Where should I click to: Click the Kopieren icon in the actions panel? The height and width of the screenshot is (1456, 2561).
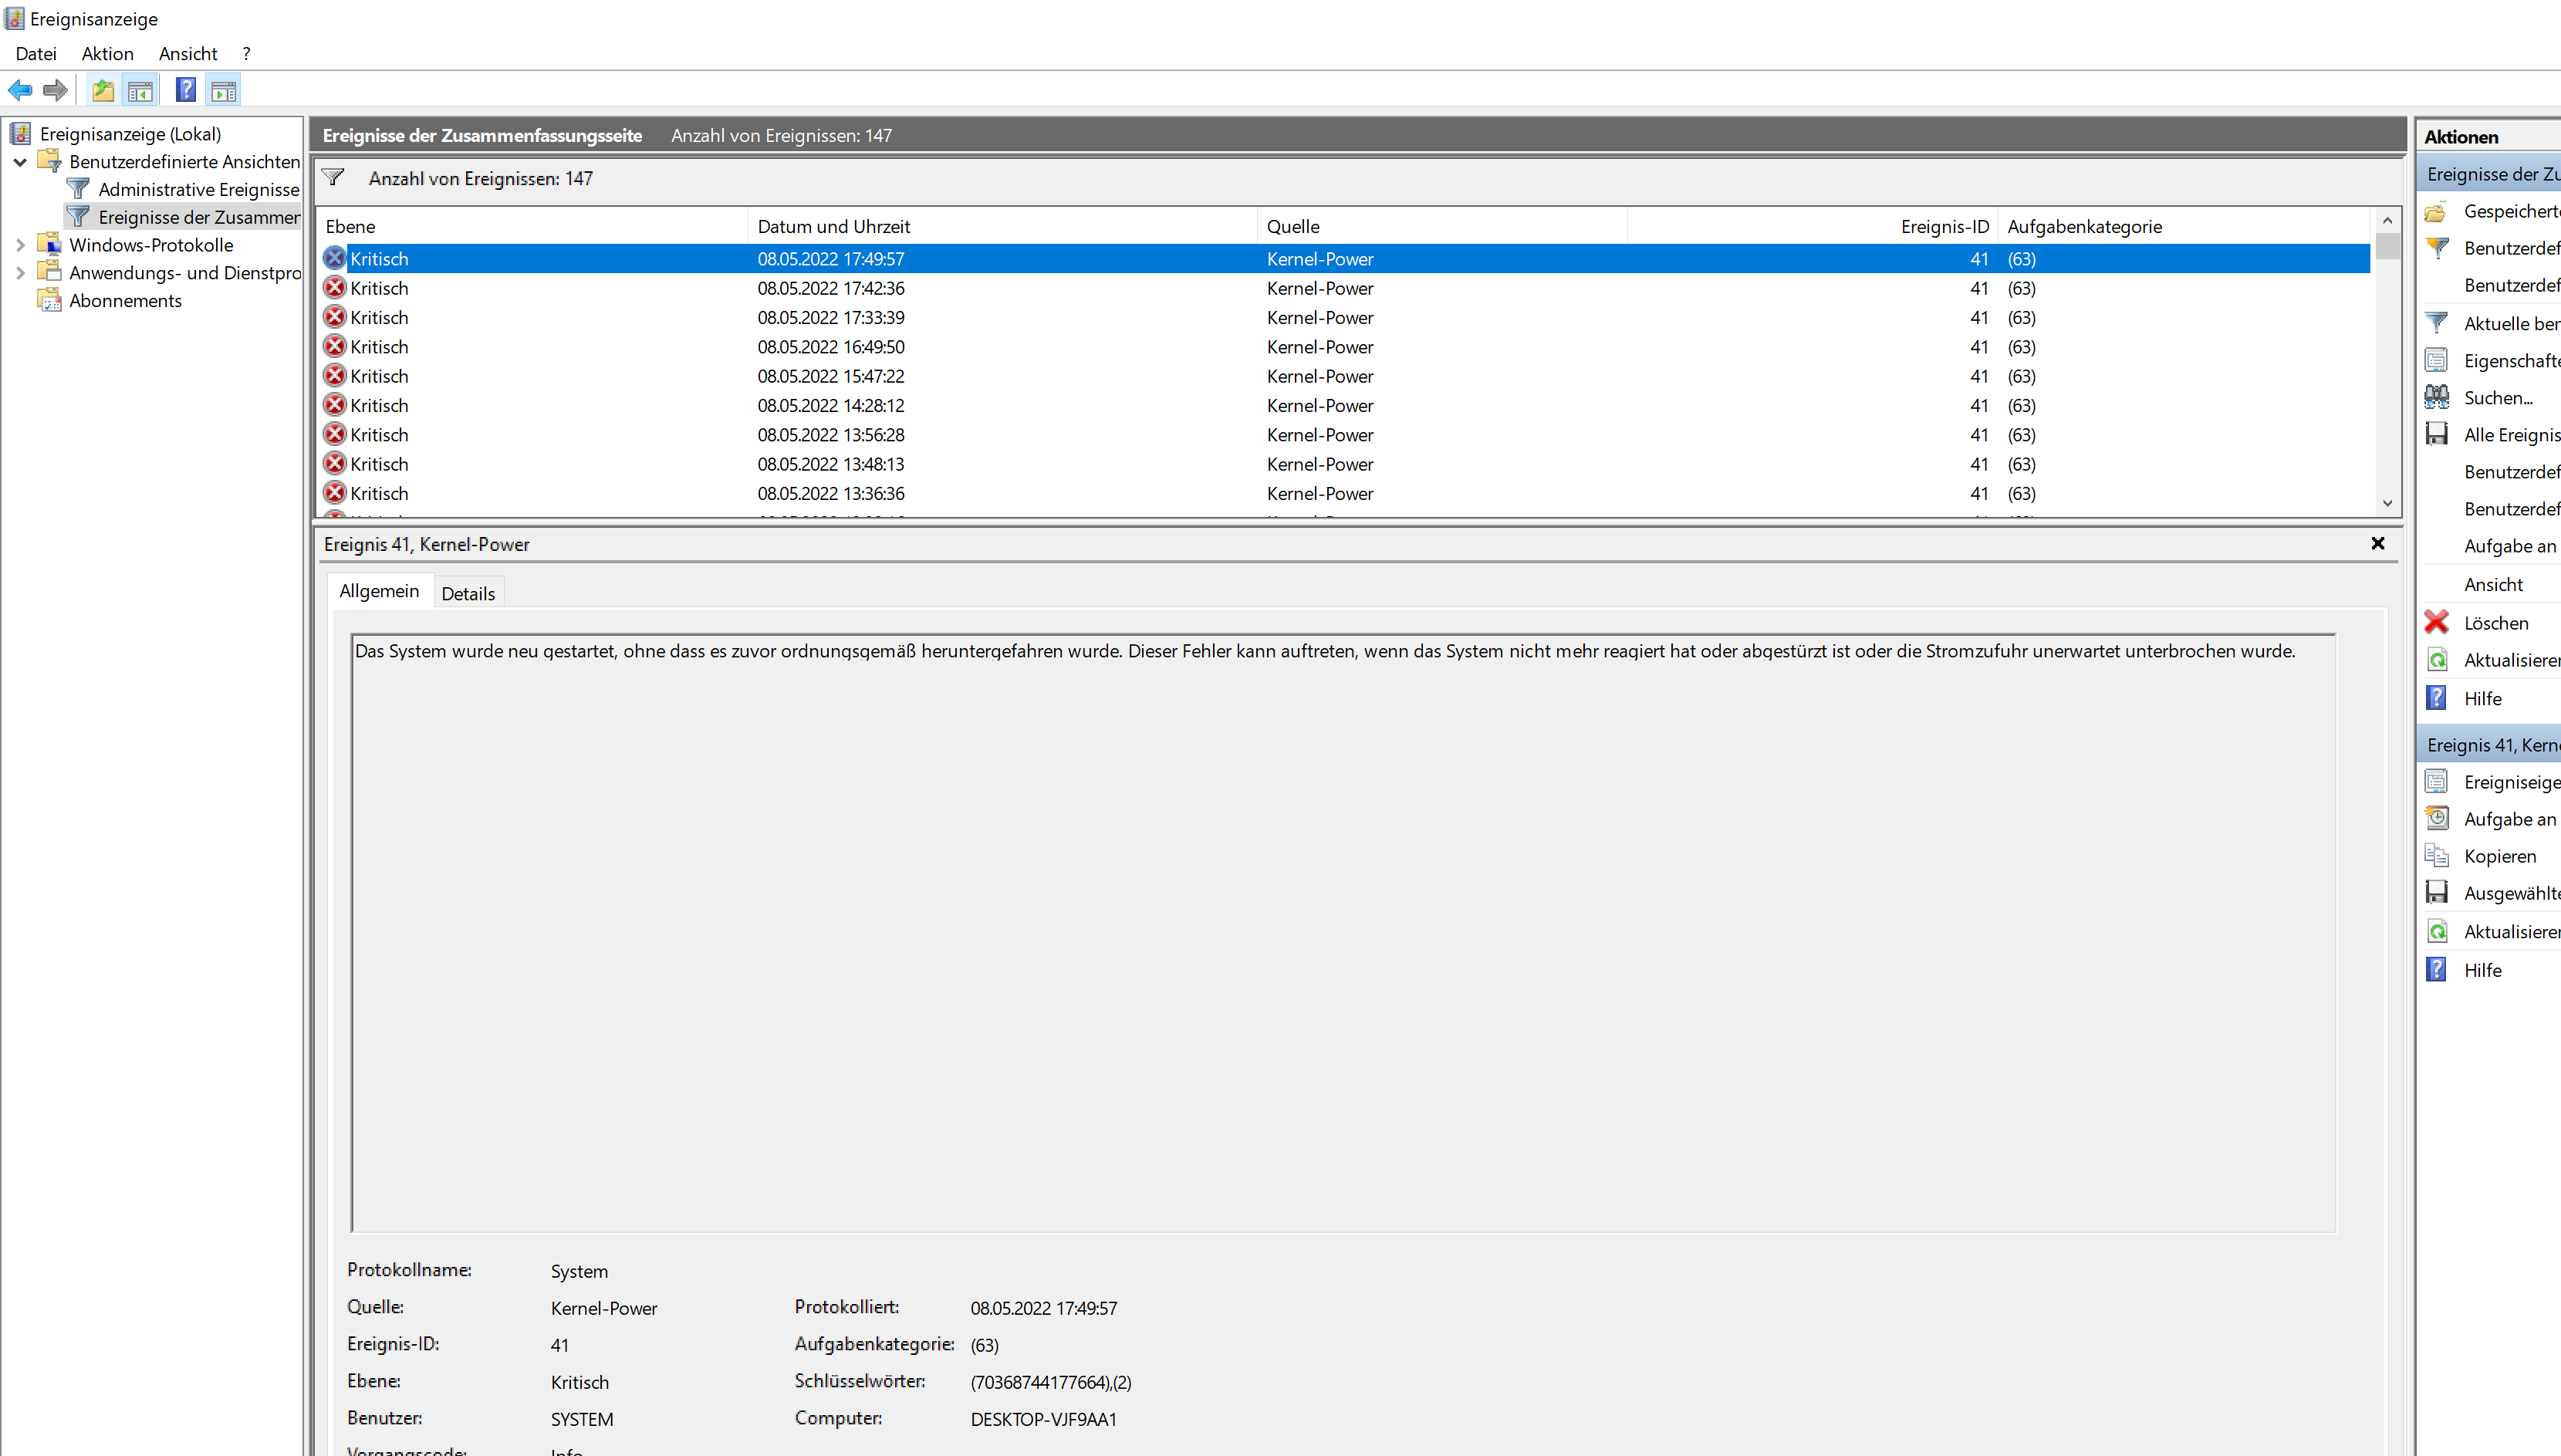2436,856
